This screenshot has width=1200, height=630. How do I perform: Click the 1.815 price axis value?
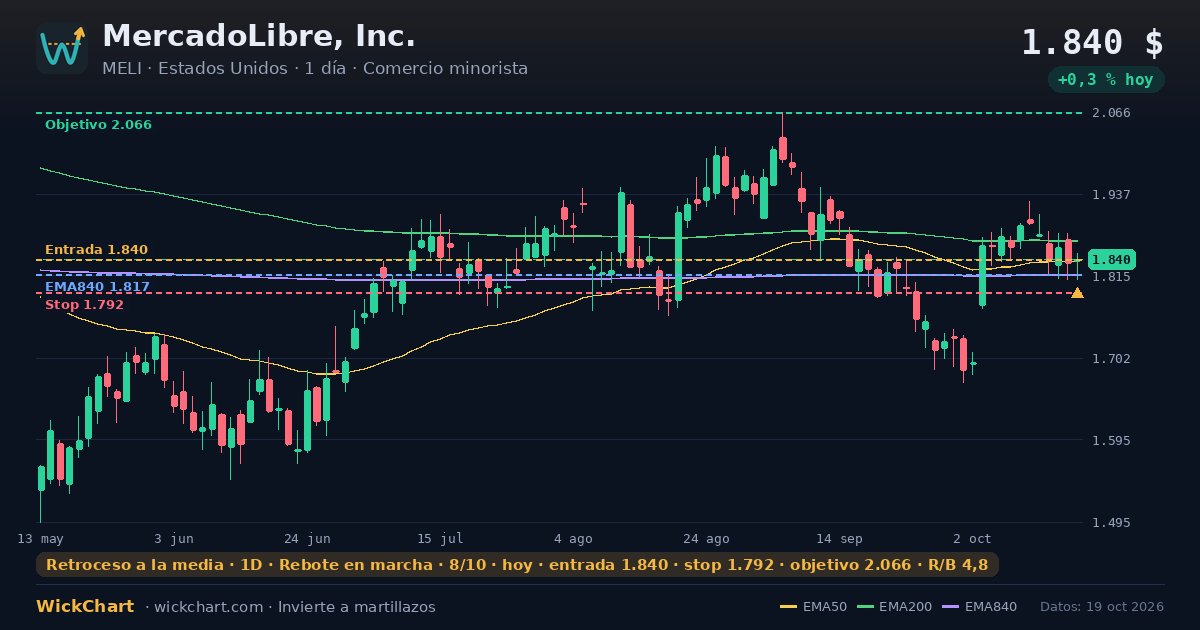[x=1111, y=277]
